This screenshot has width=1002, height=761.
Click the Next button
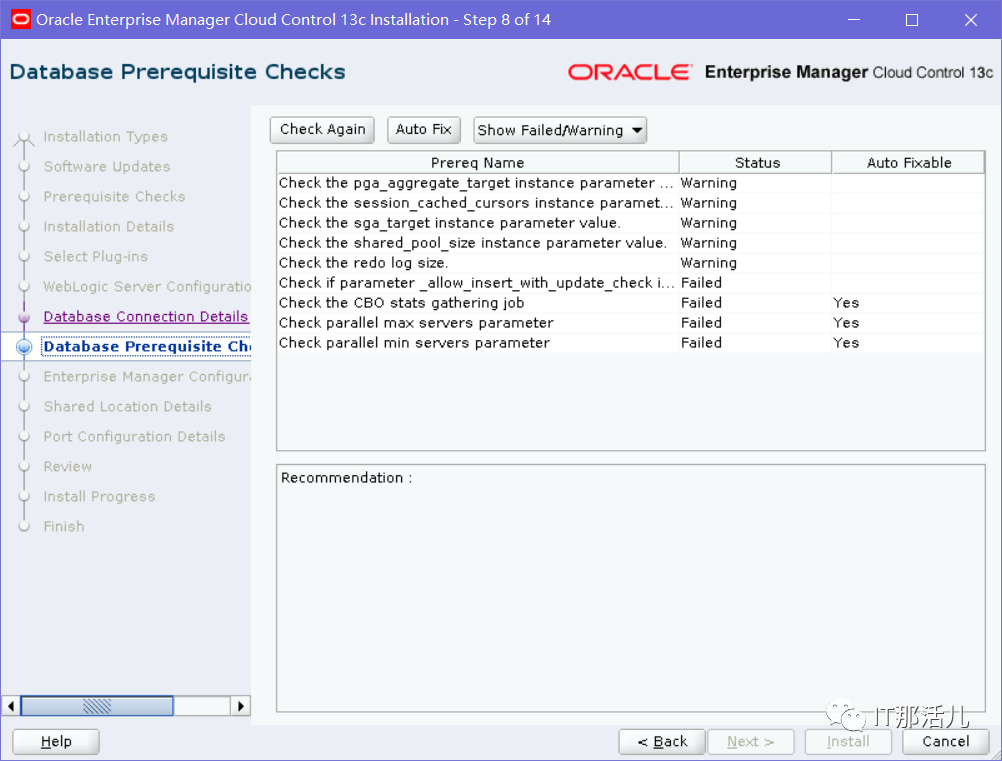click(750, 742)
